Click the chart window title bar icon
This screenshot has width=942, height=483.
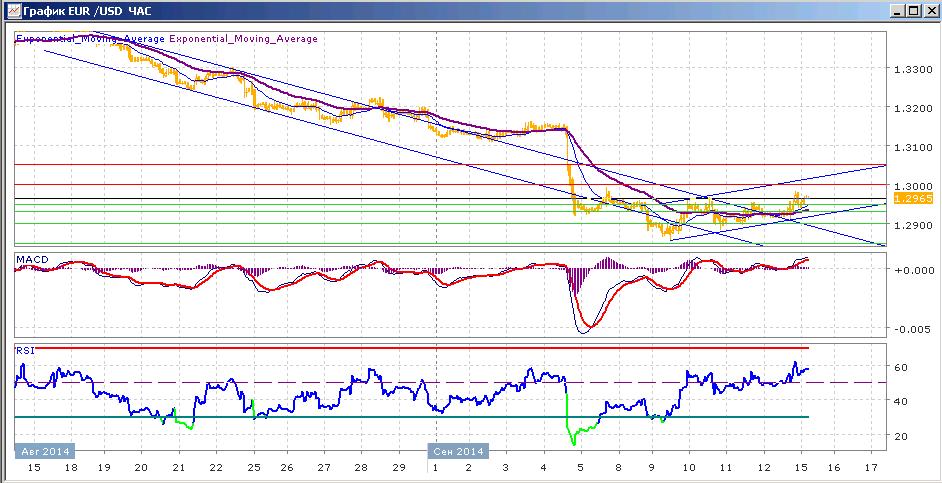(x=13, y=10)
